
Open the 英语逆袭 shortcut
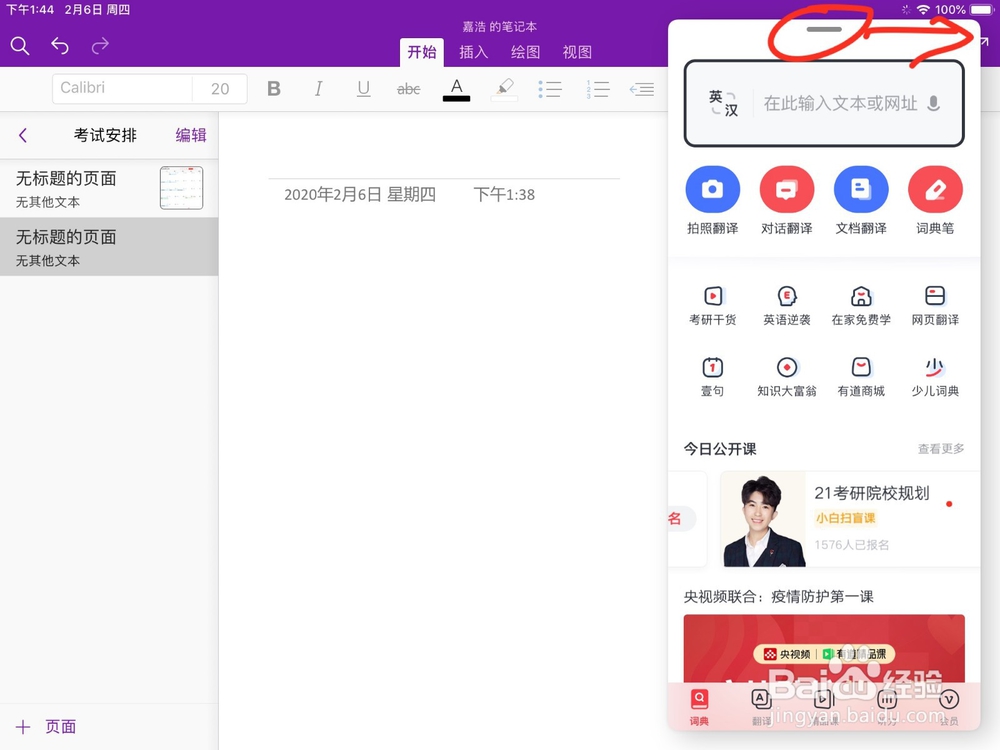[x=786, y=306]
